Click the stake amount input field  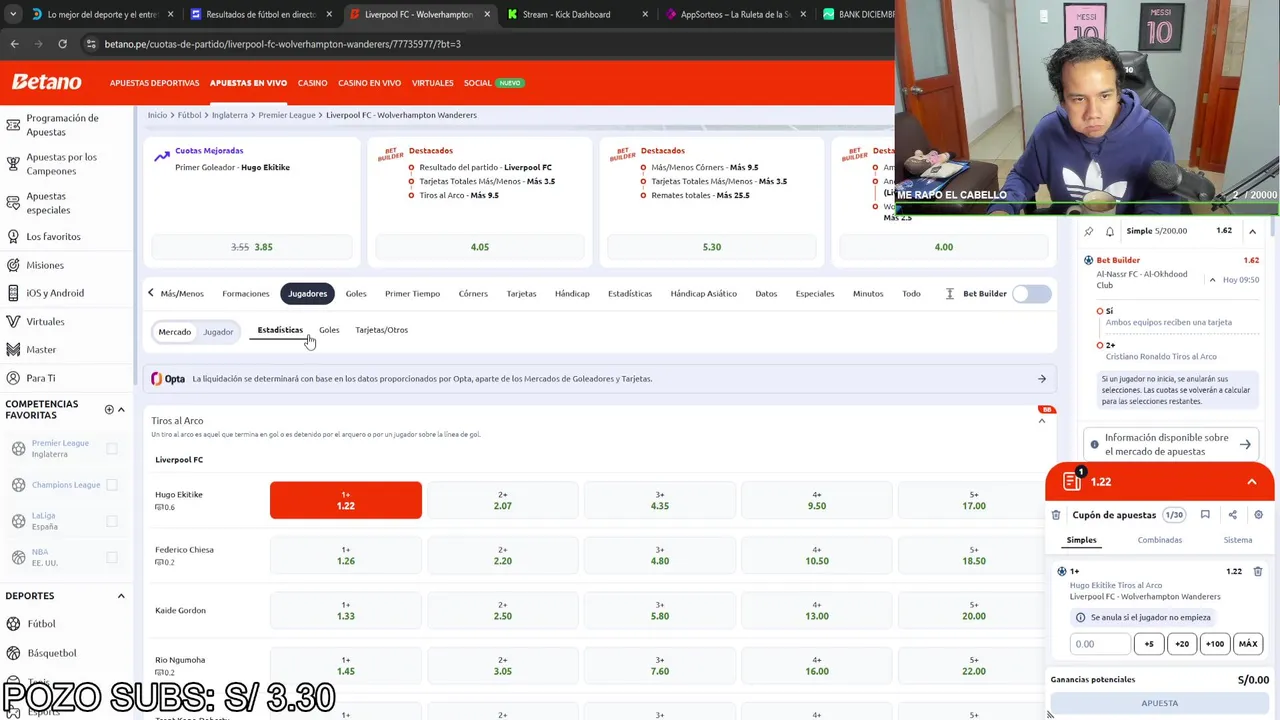pos(1100,644)
